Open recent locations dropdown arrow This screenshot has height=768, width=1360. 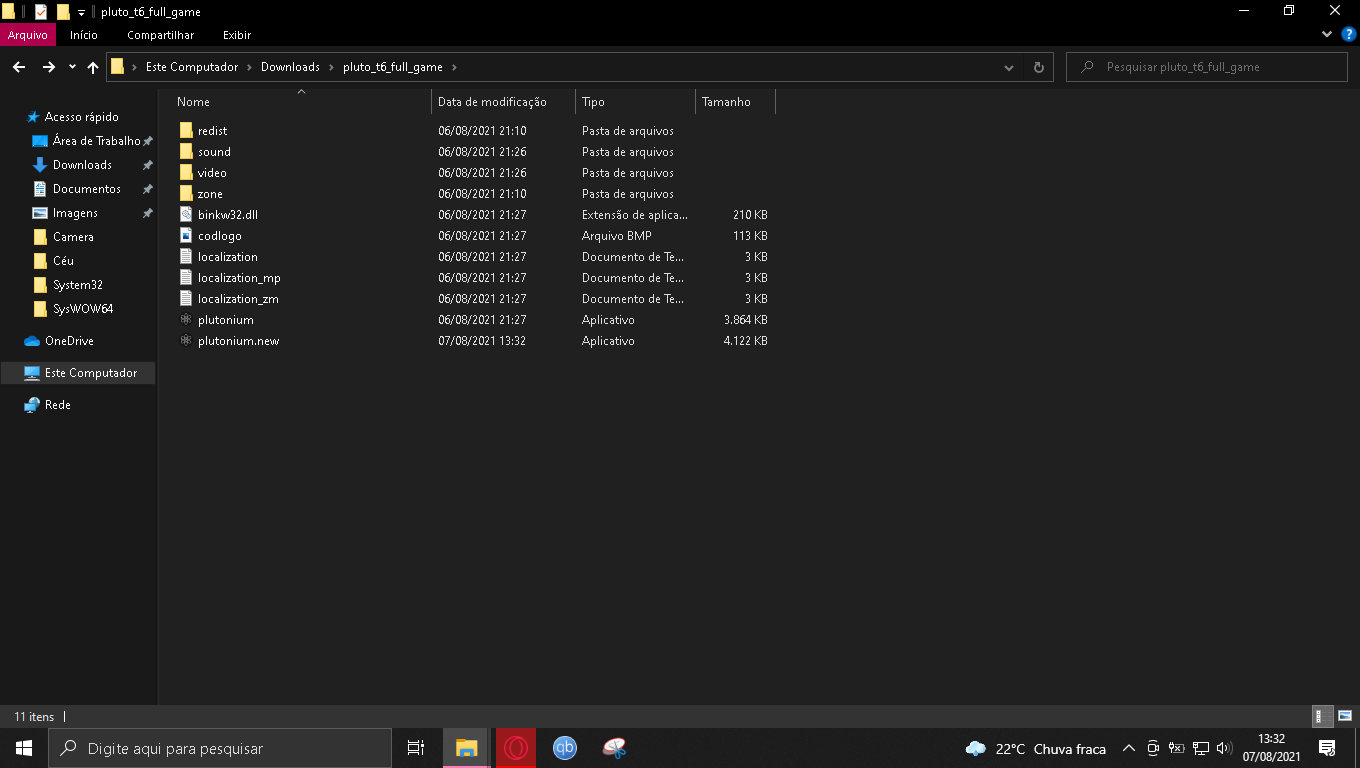click(x=72, y=67)
